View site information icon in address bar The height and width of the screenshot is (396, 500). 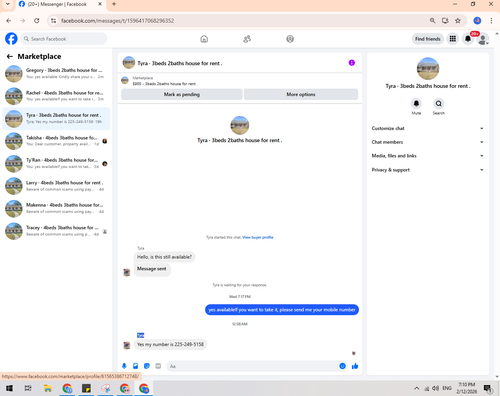pyautogui.click(x=53, y=21)
